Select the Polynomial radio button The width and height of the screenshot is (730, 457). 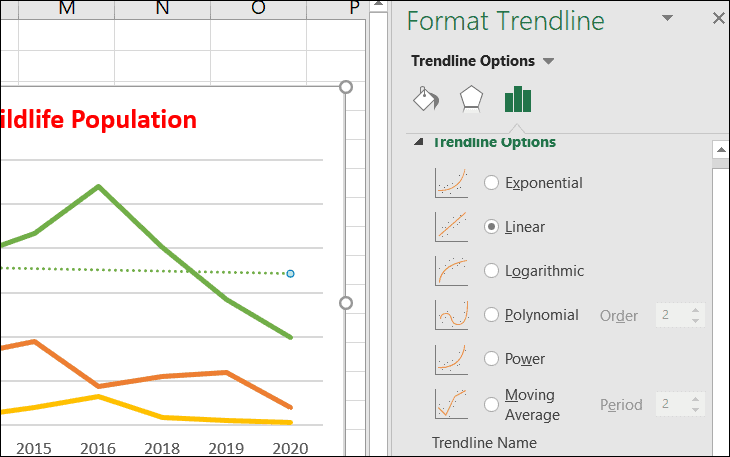click(491, 315)
